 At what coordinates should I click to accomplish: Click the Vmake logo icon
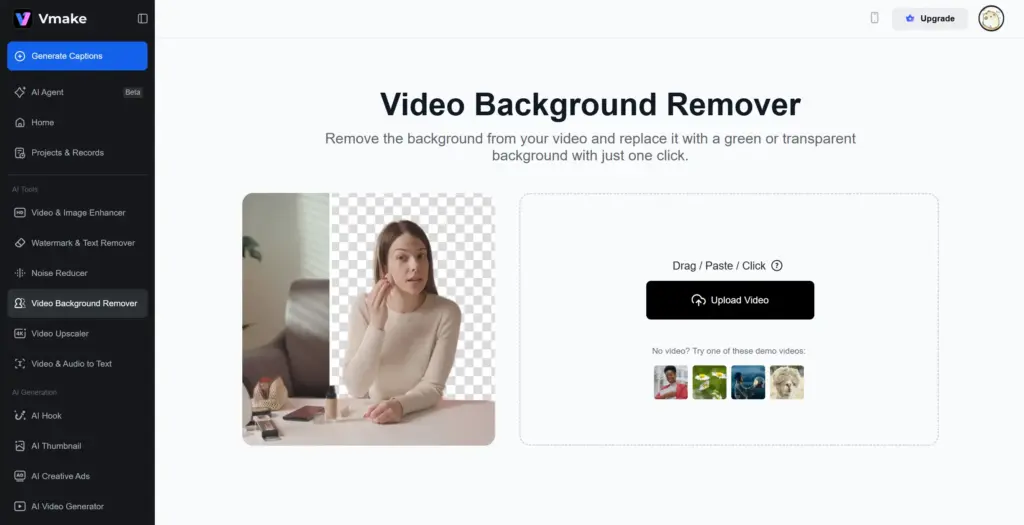23,18
